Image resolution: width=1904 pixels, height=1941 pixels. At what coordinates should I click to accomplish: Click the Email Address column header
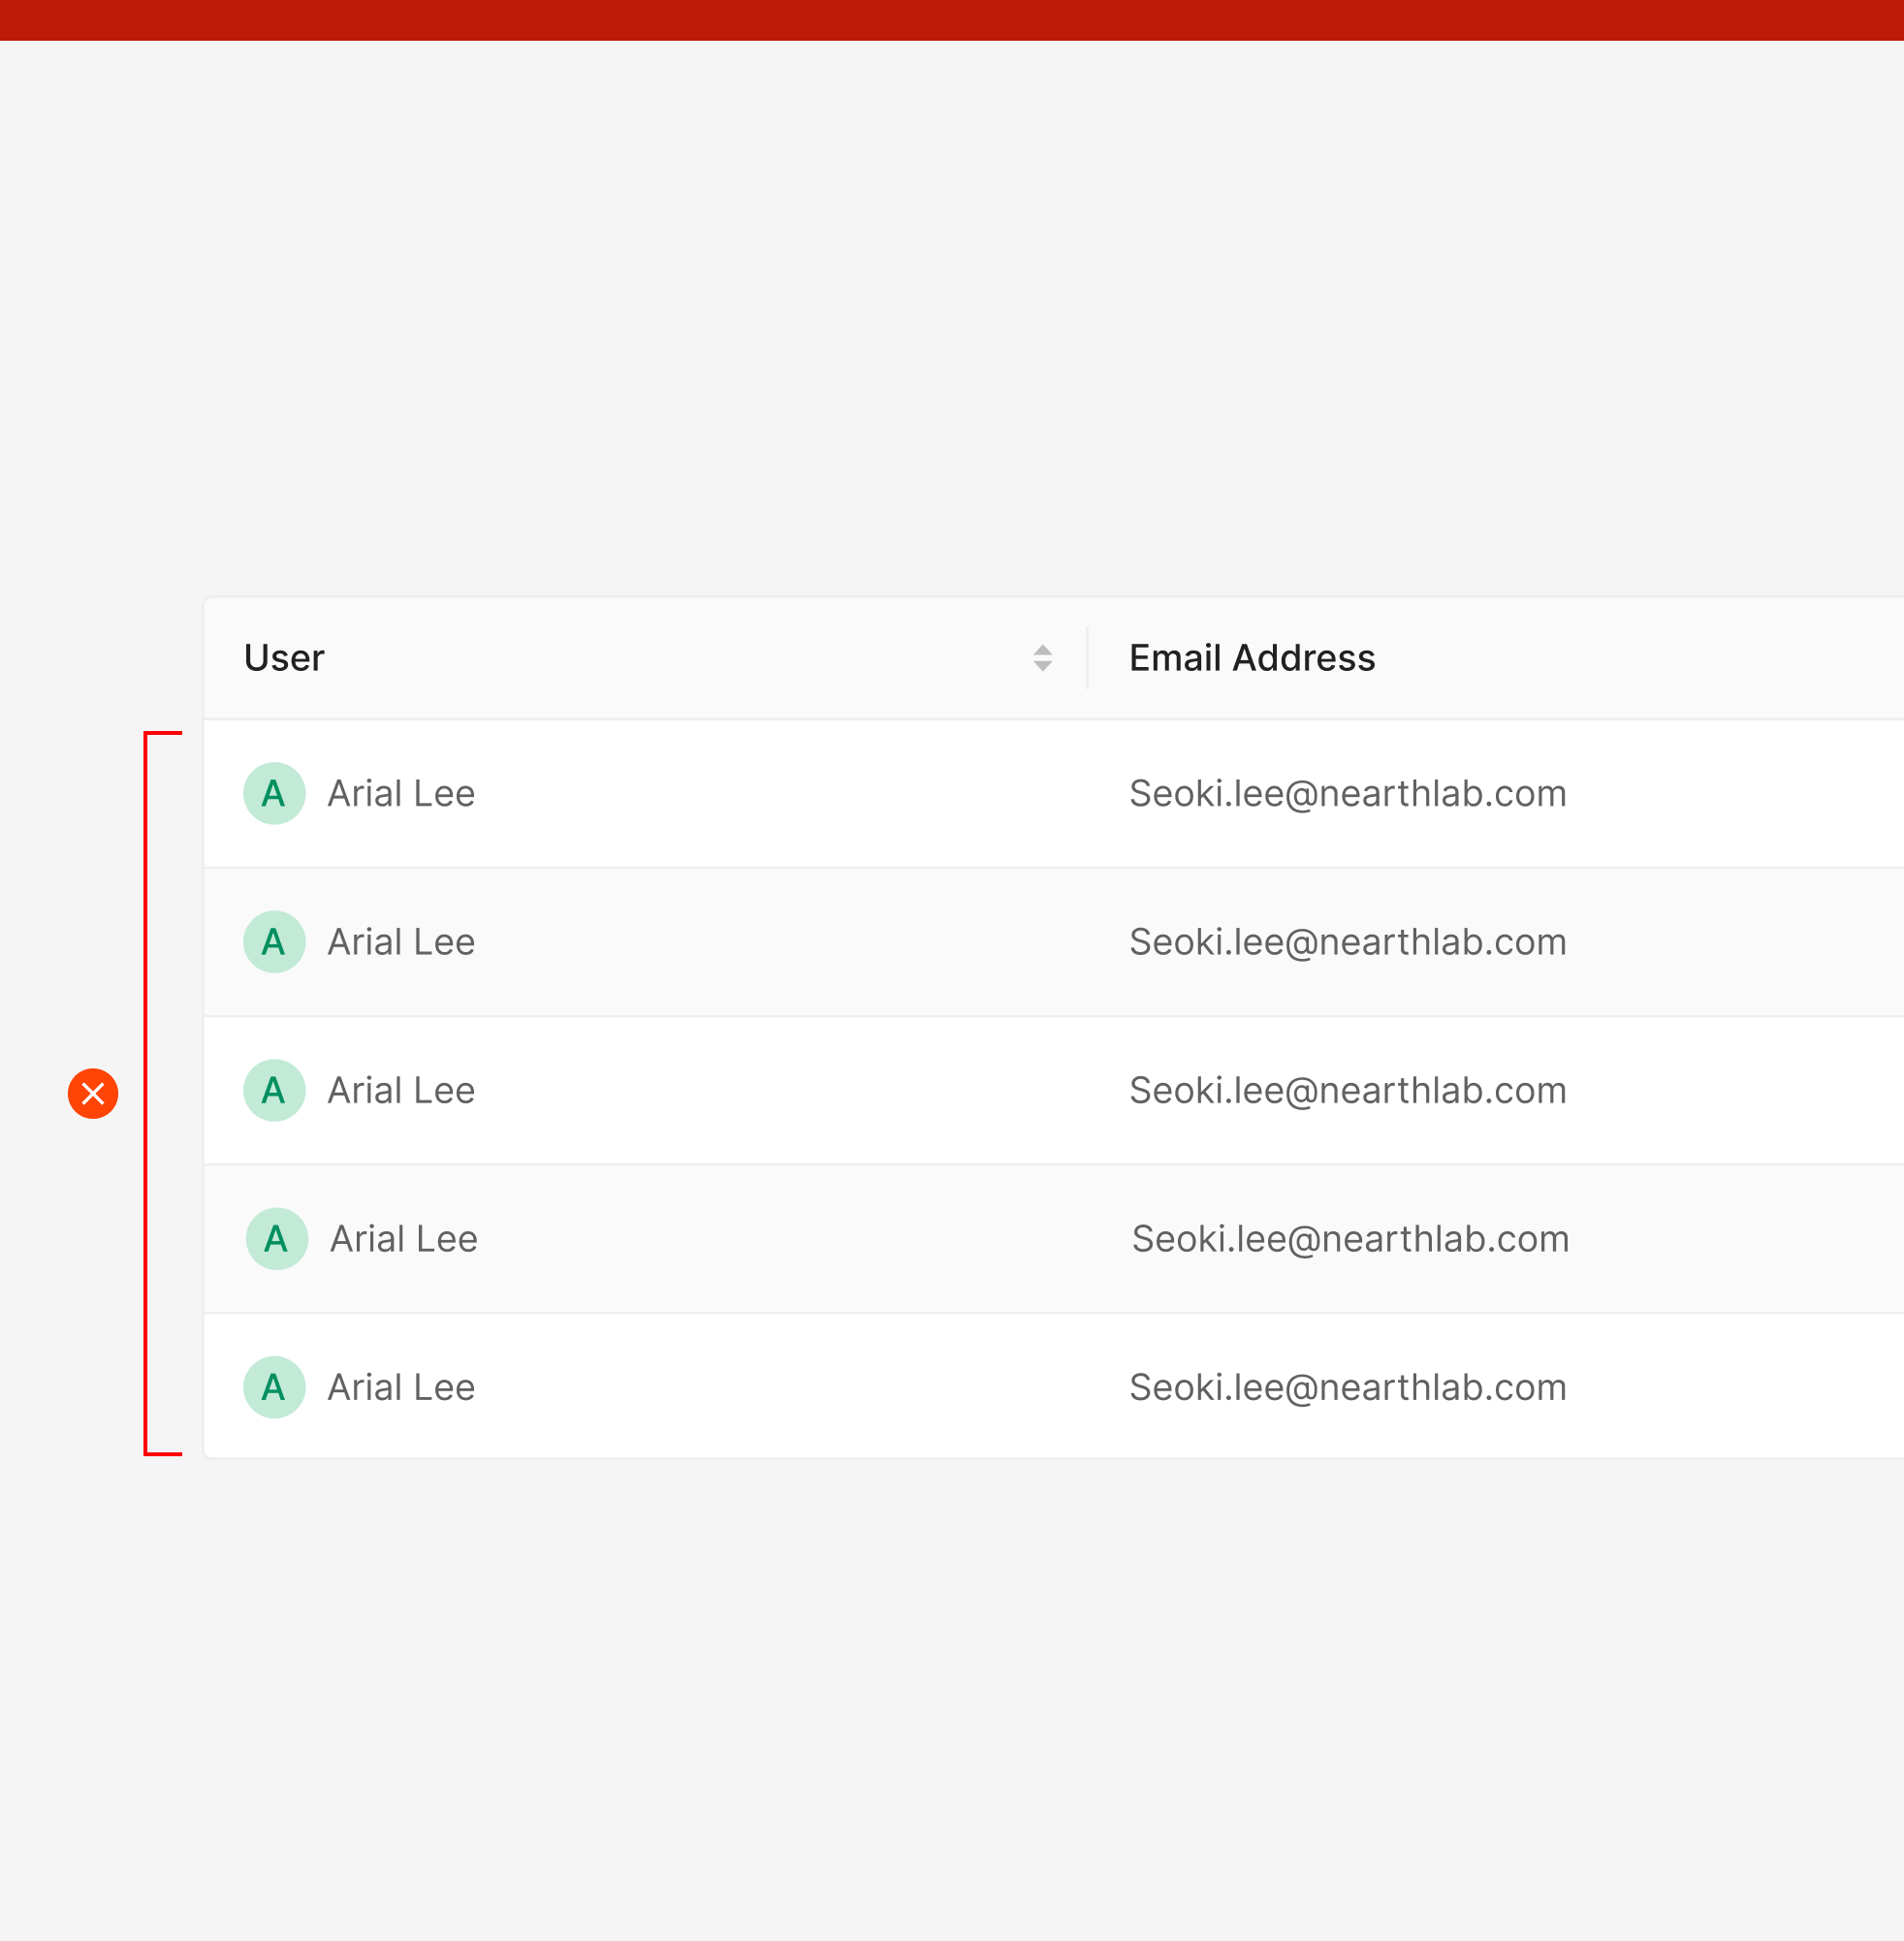1251,658
